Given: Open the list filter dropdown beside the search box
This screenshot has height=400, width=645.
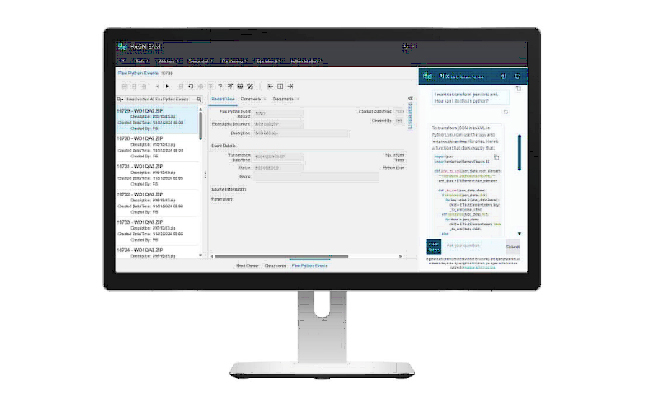Looking at the screenshot, I should [120, 99].
